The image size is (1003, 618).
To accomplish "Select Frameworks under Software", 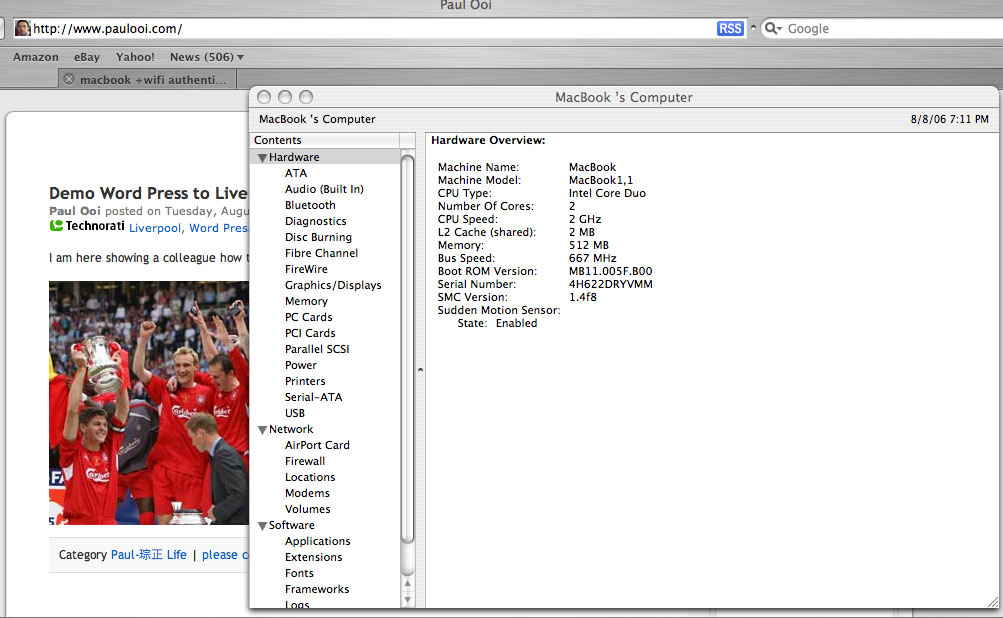I will [317, 589].
